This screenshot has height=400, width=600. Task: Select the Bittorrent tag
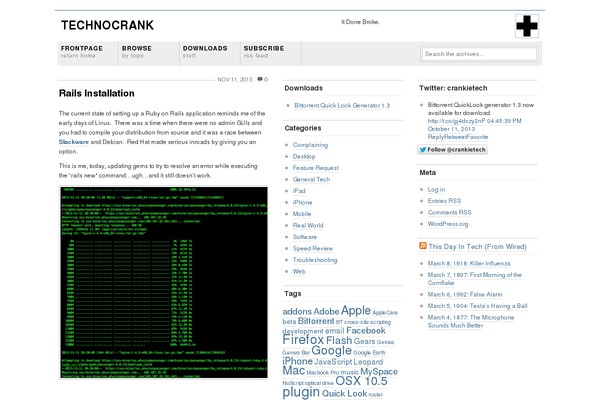pyautogui.click(x=316, y=321)
